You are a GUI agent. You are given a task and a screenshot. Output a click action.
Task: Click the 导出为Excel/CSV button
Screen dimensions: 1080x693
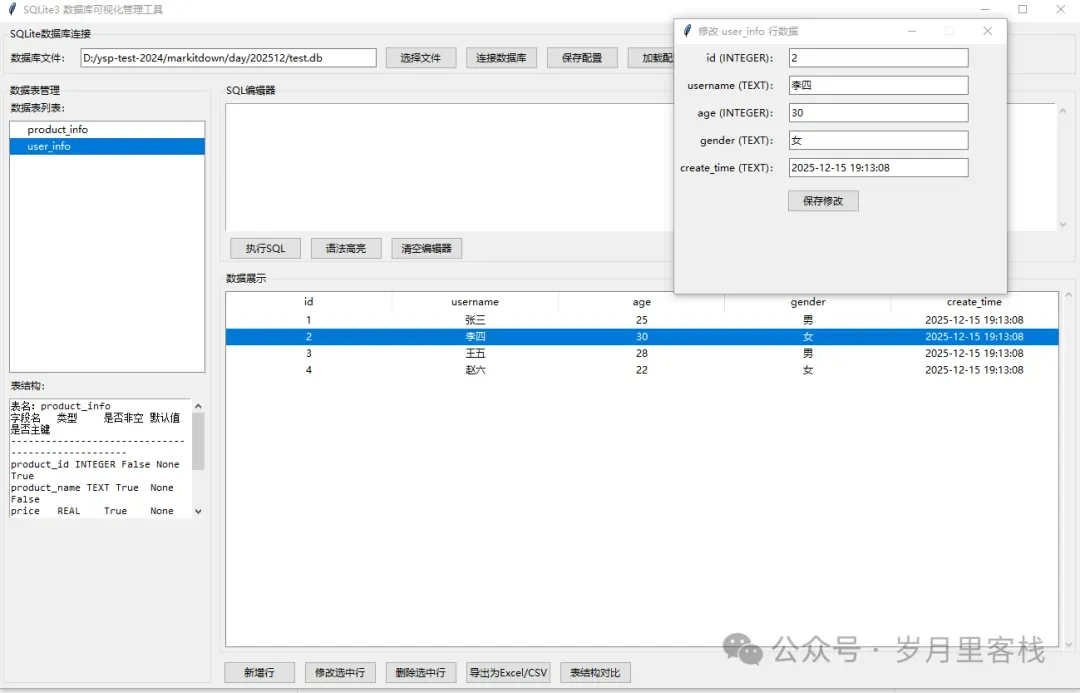click(508, 672)
